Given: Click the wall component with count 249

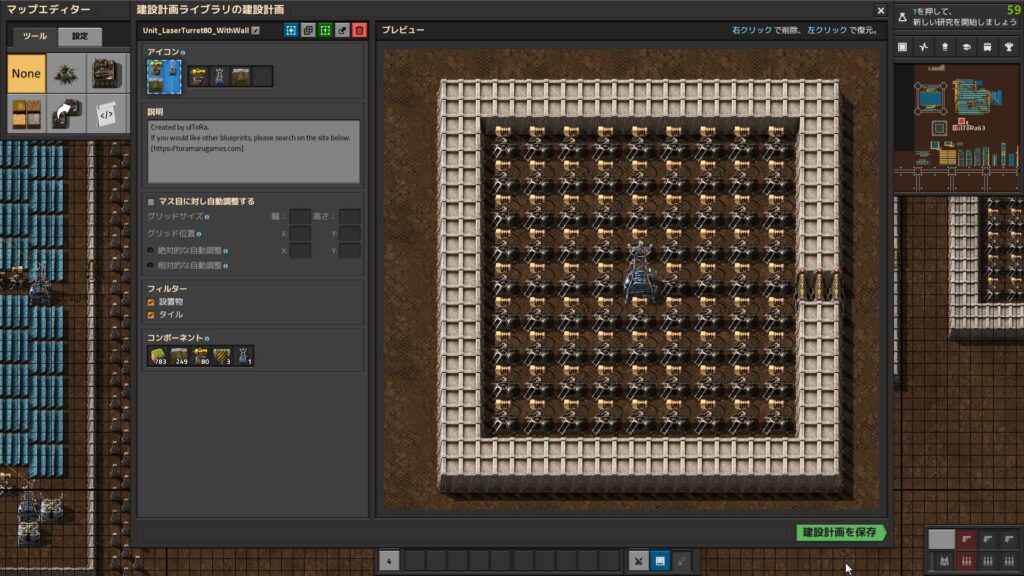Looking at the screenshot, I should [179, 356].
